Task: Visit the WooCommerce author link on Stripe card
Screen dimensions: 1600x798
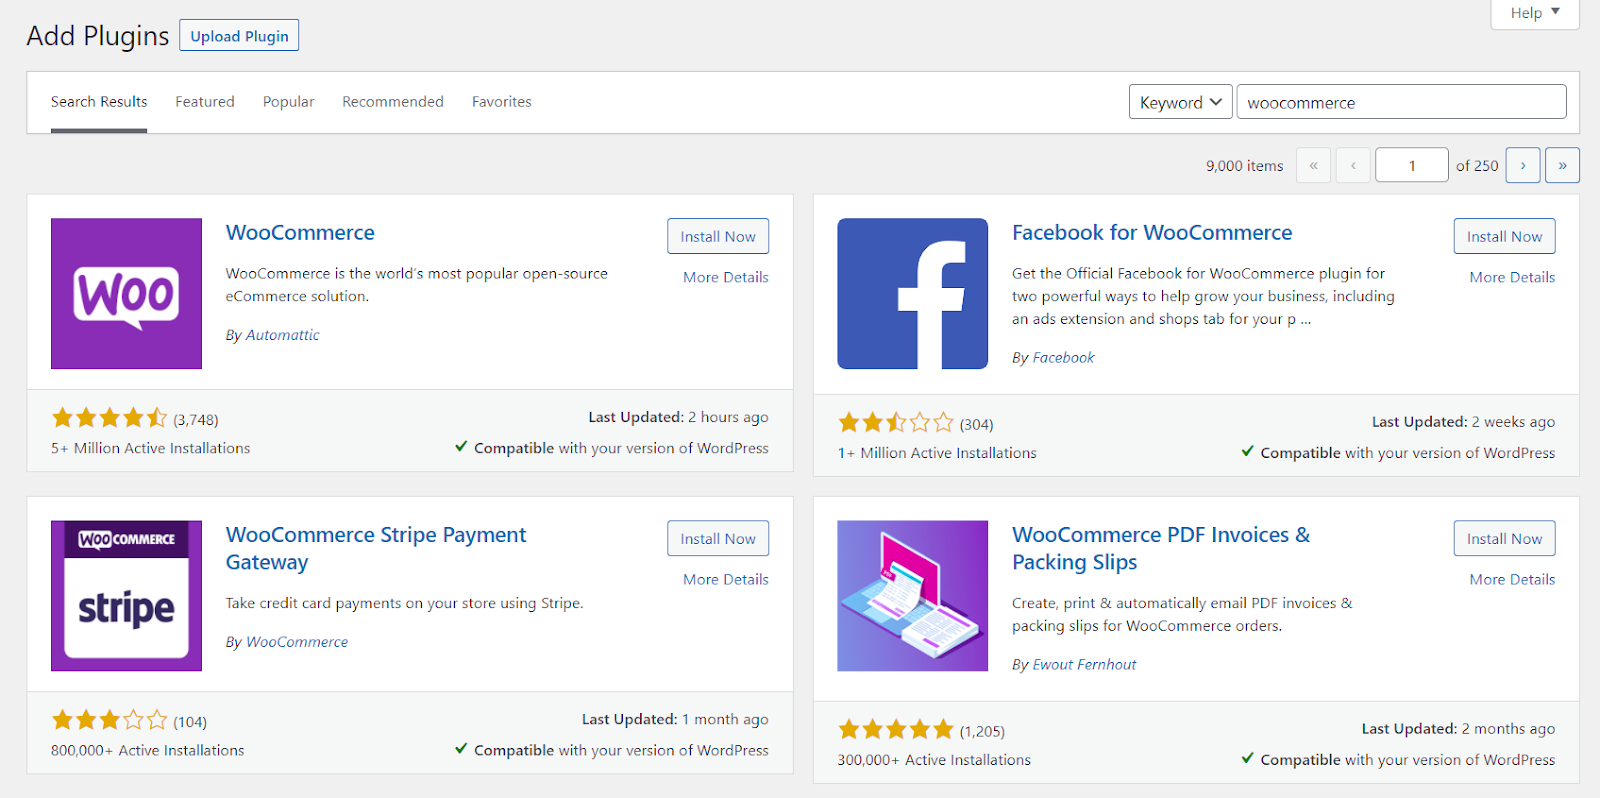Action: click(297, 642)
